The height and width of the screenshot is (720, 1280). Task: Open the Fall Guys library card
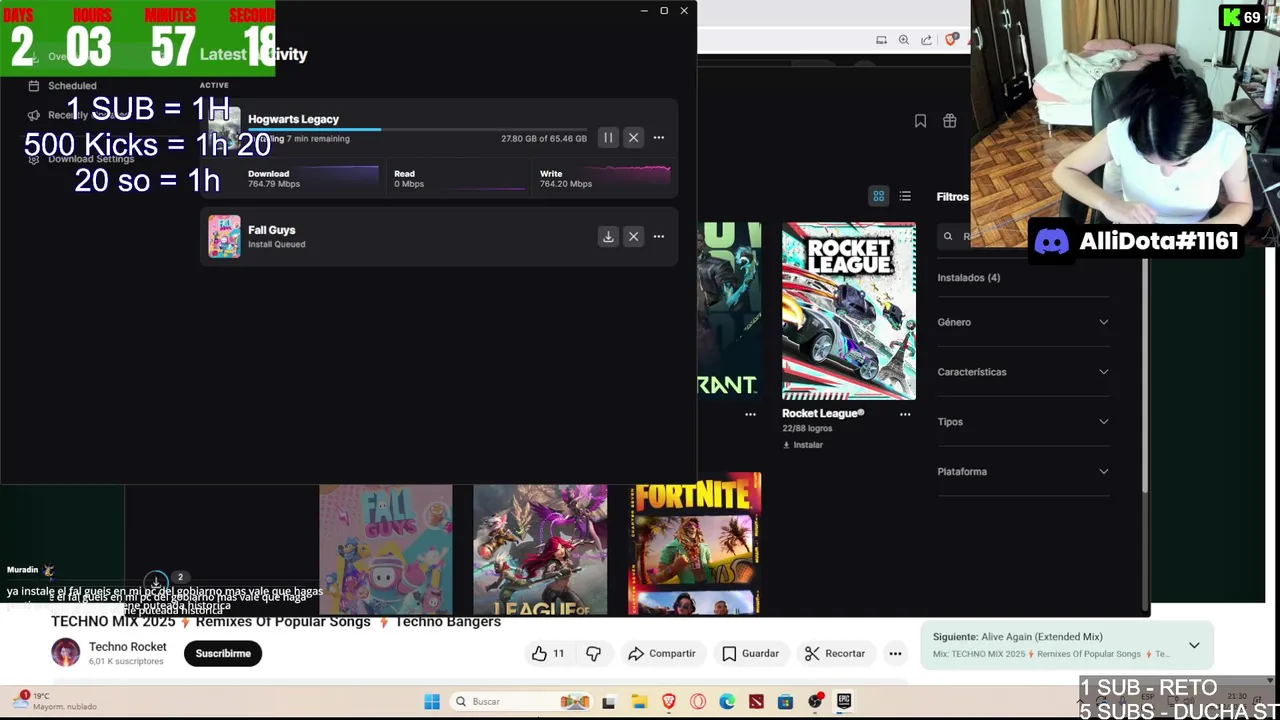(386, 550)
